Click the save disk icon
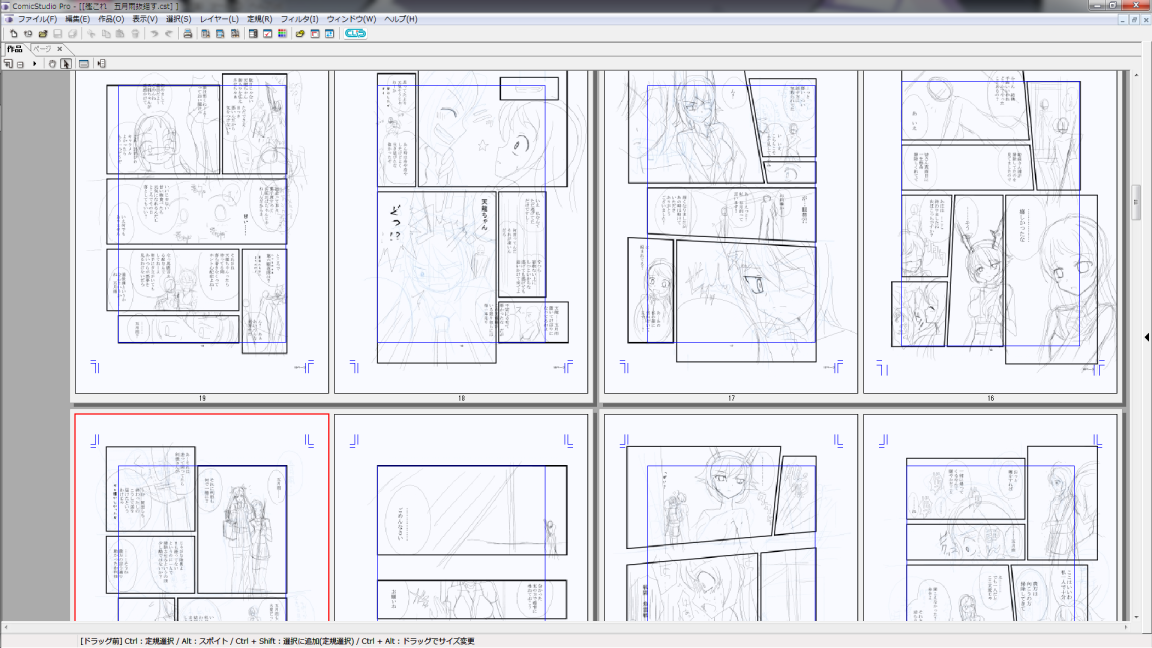Image resolution: width=1152 pixels, height=648 pixels. point(57,34)
